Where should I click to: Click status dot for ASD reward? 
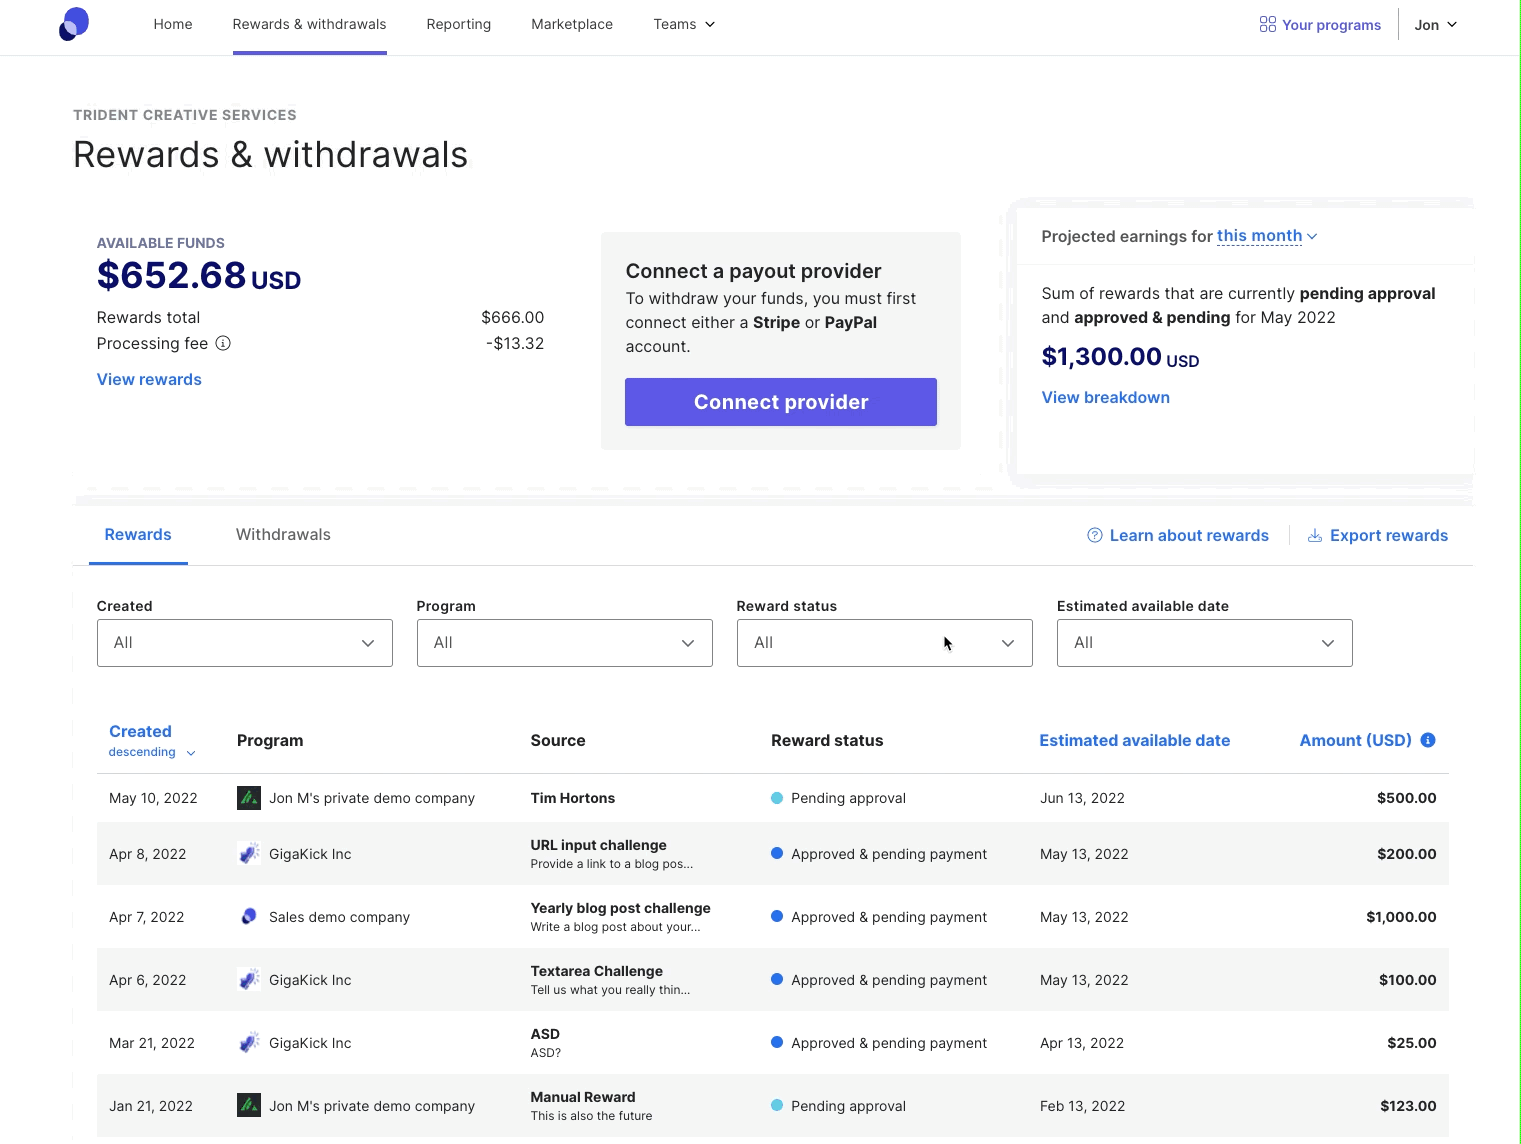tap(777, 1043)
